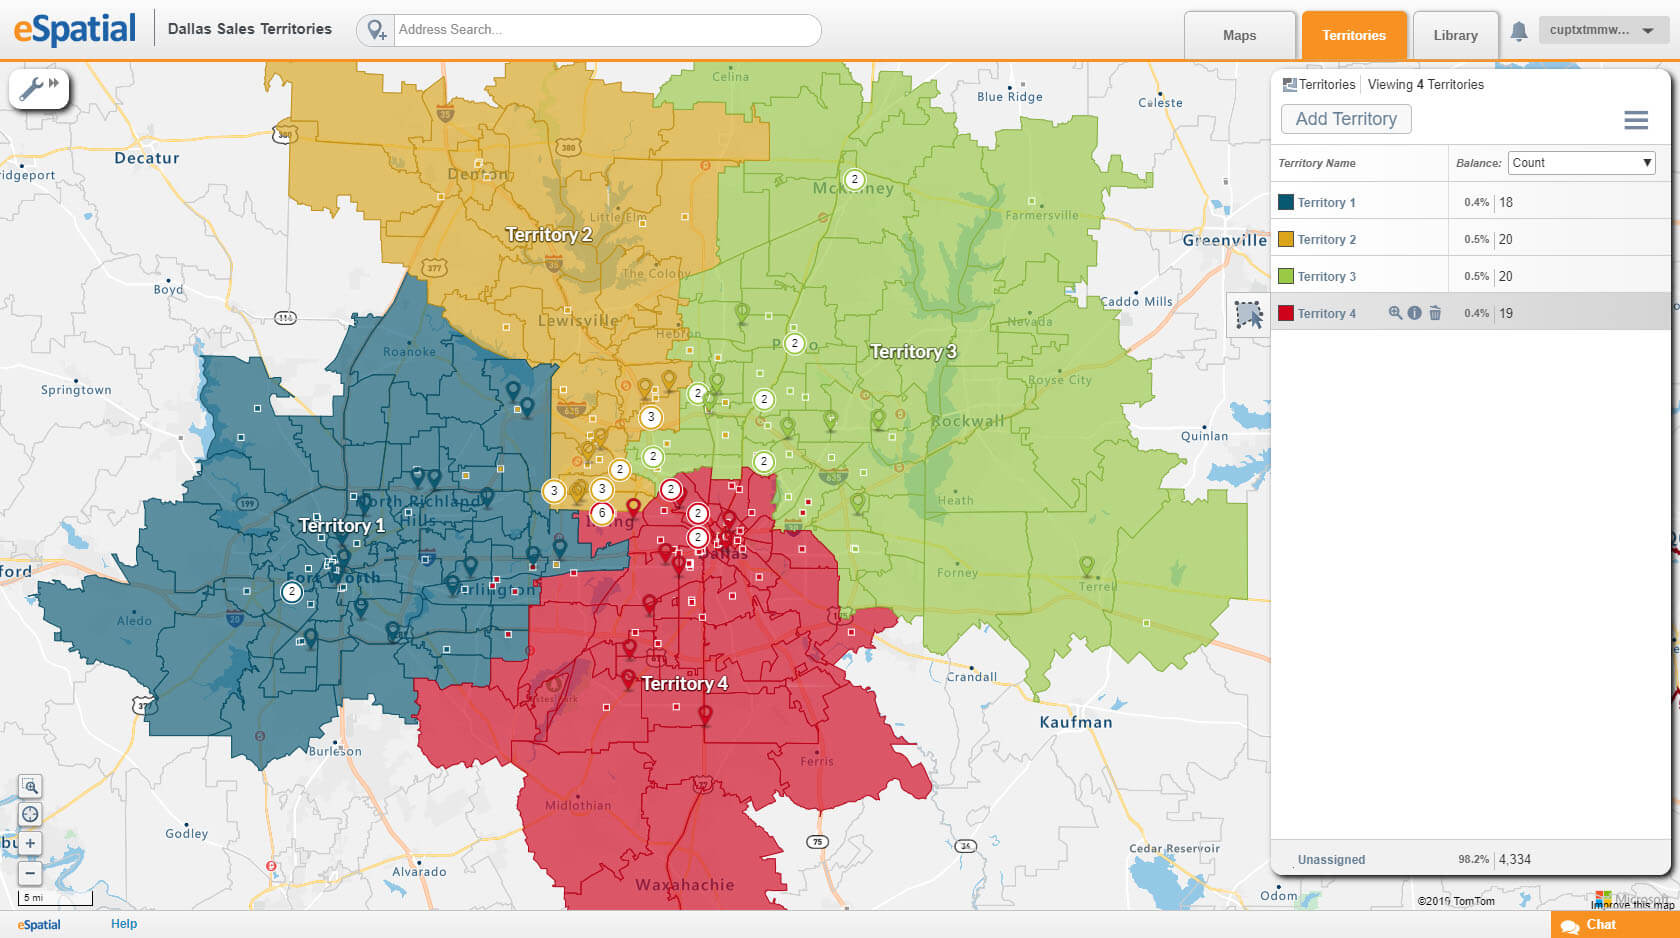The image size is (1680, 938).
Task: Click the cluster marker labeled 6
Action: pyautogui.click(x=602, y=513)
